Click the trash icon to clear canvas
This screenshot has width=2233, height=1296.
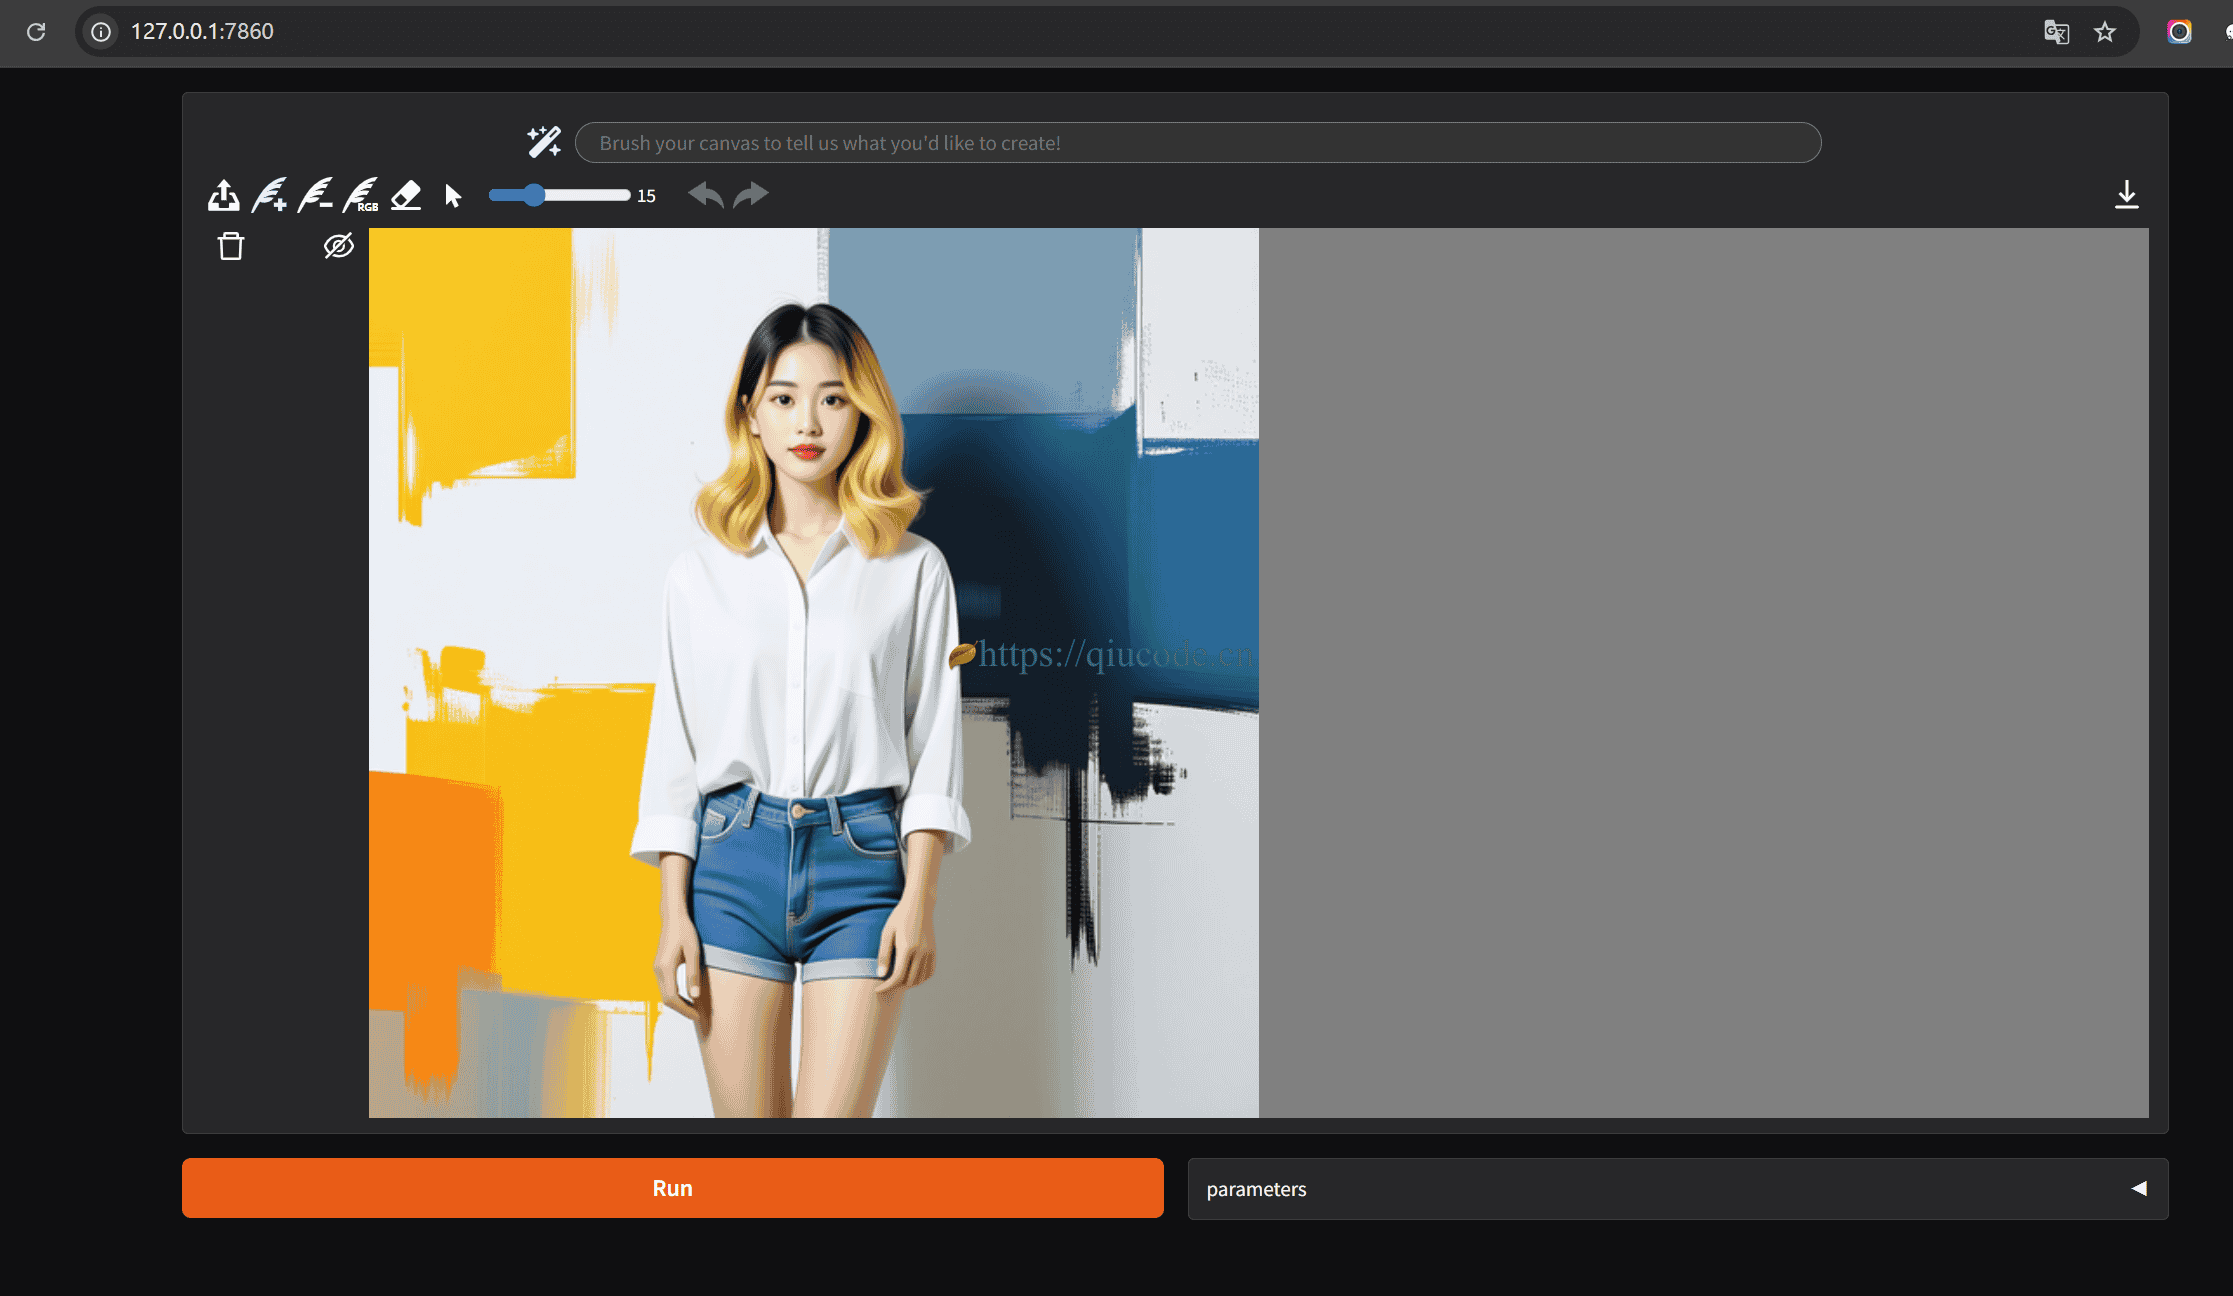(231, 246)
